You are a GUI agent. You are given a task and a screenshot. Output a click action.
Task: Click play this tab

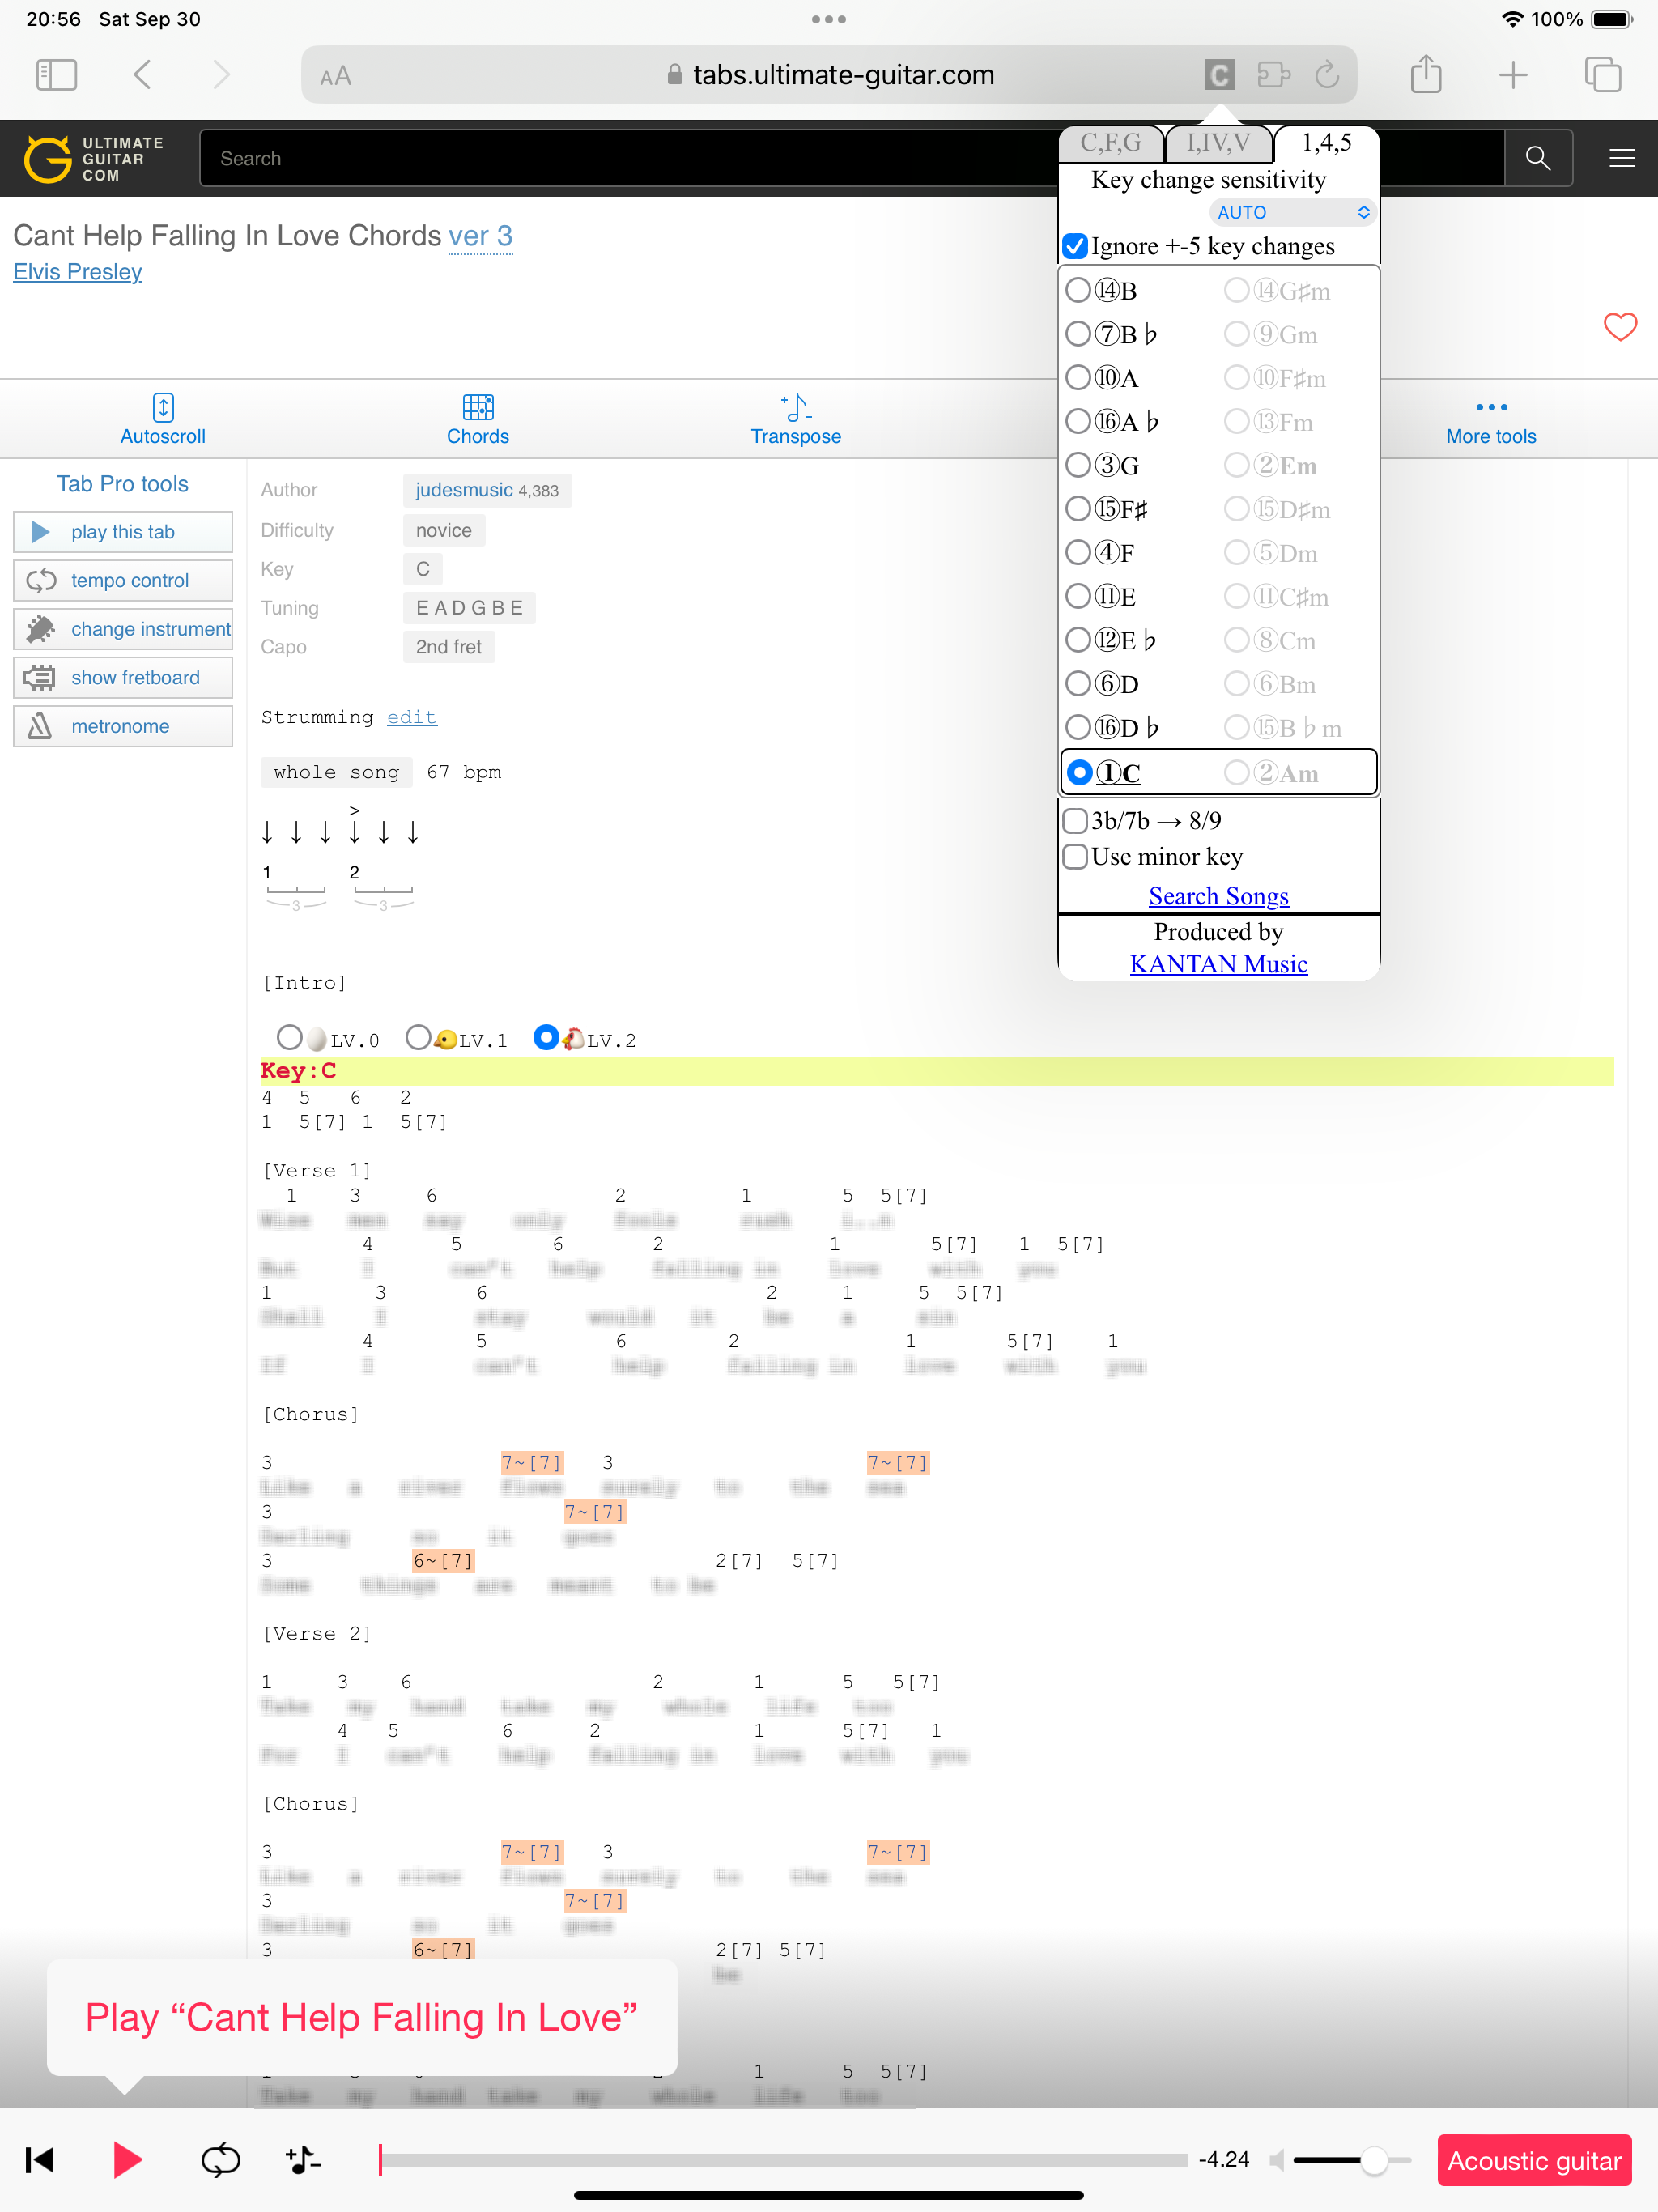(x=123, y=532)
